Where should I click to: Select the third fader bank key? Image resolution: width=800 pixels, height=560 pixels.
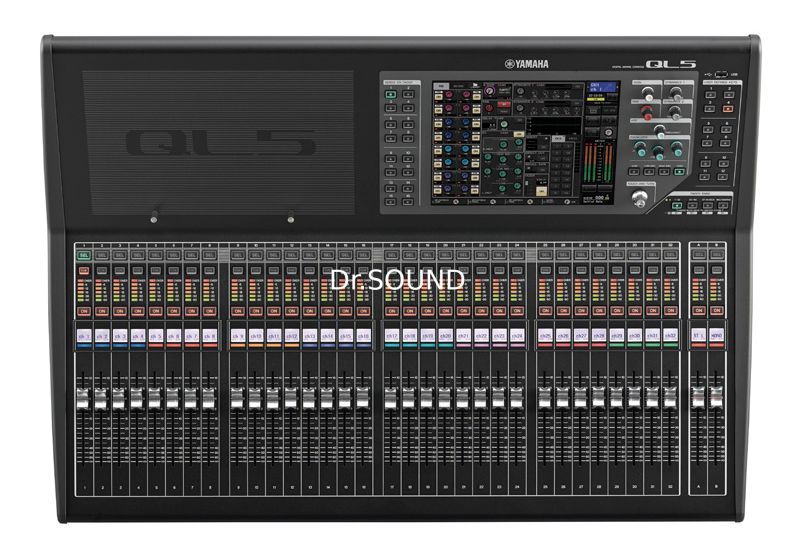coord(708,206)
